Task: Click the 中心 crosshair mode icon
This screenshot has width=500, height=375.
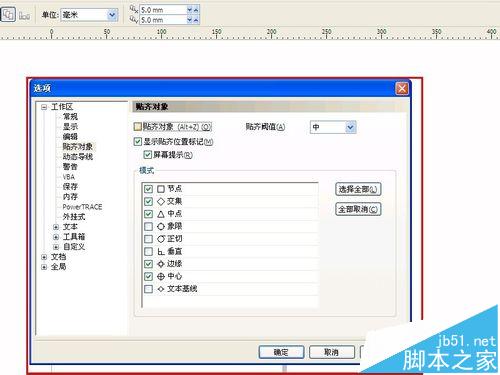Action: 161,276
